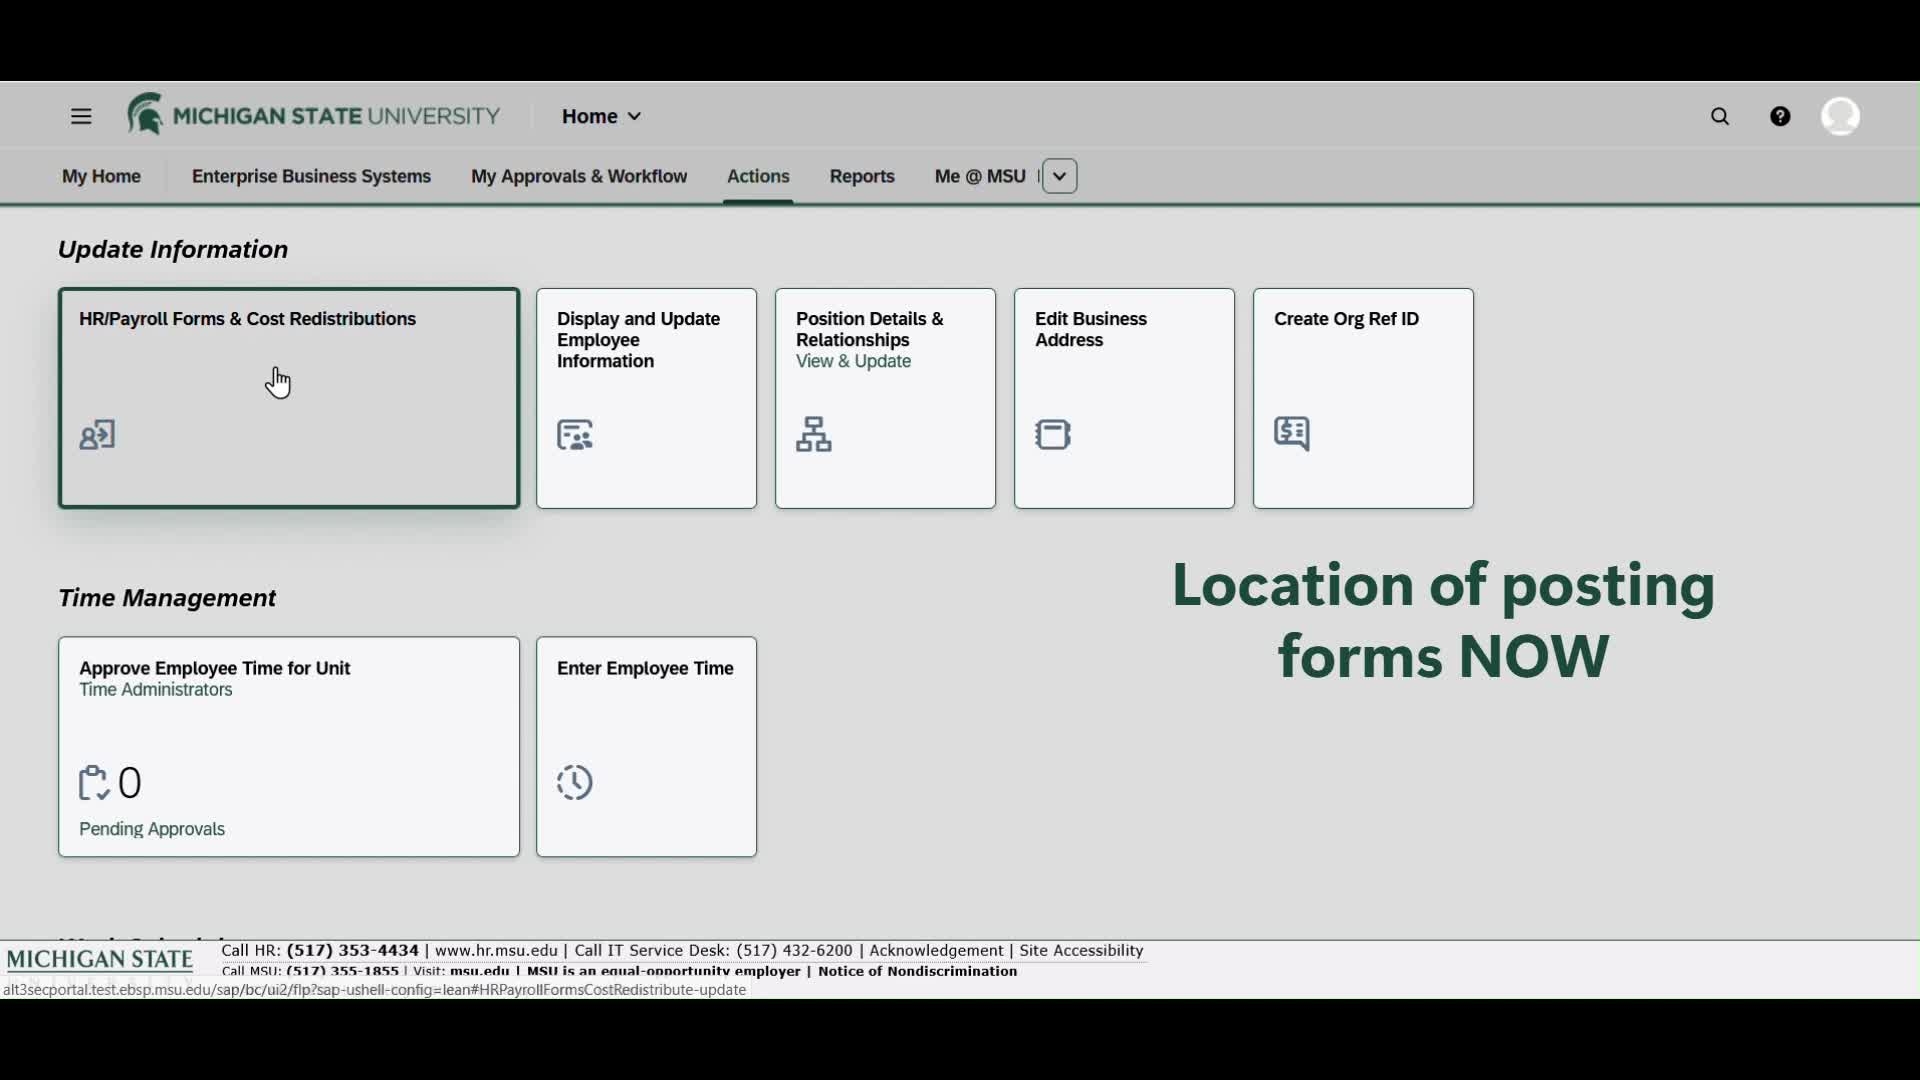
Task: Select the Actions tab
Action: (758, 177)
